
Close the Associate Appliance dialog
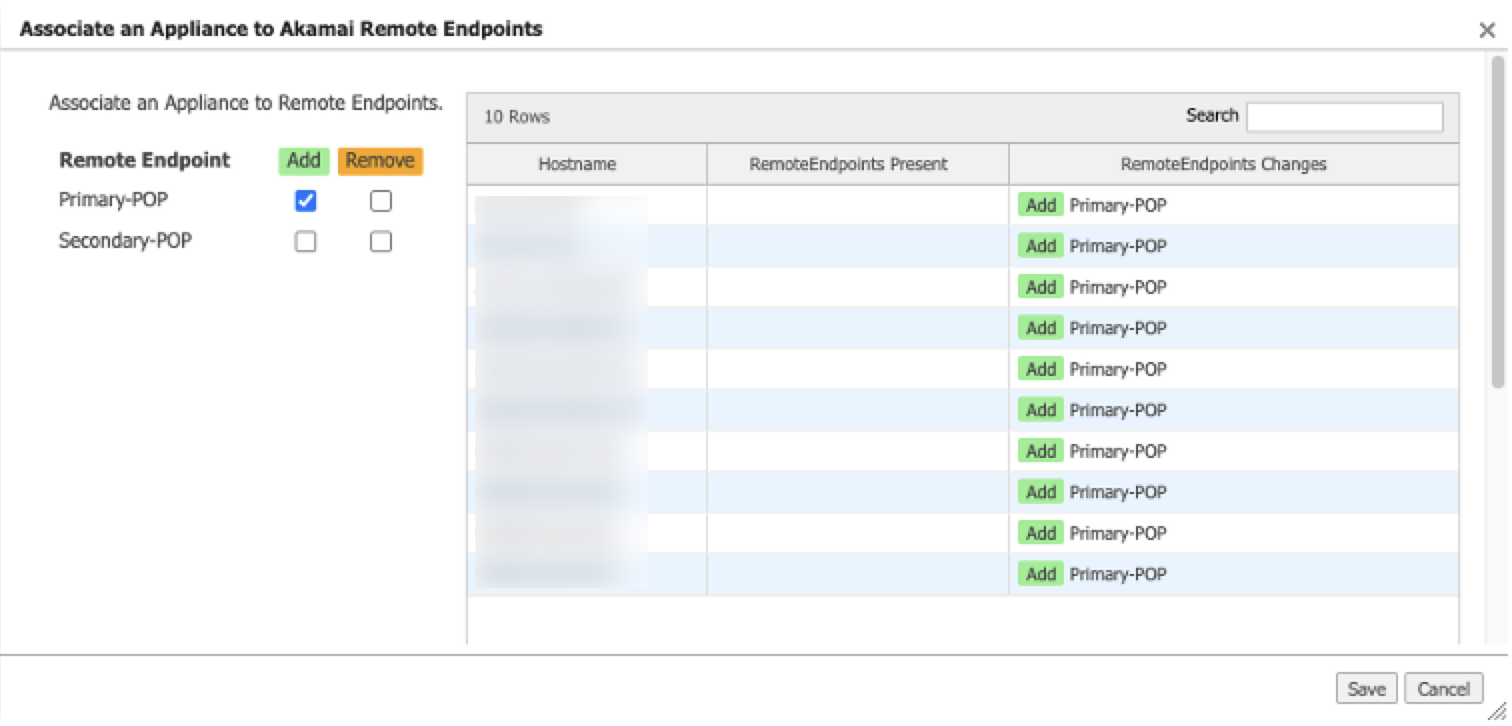click(1486, 31)
